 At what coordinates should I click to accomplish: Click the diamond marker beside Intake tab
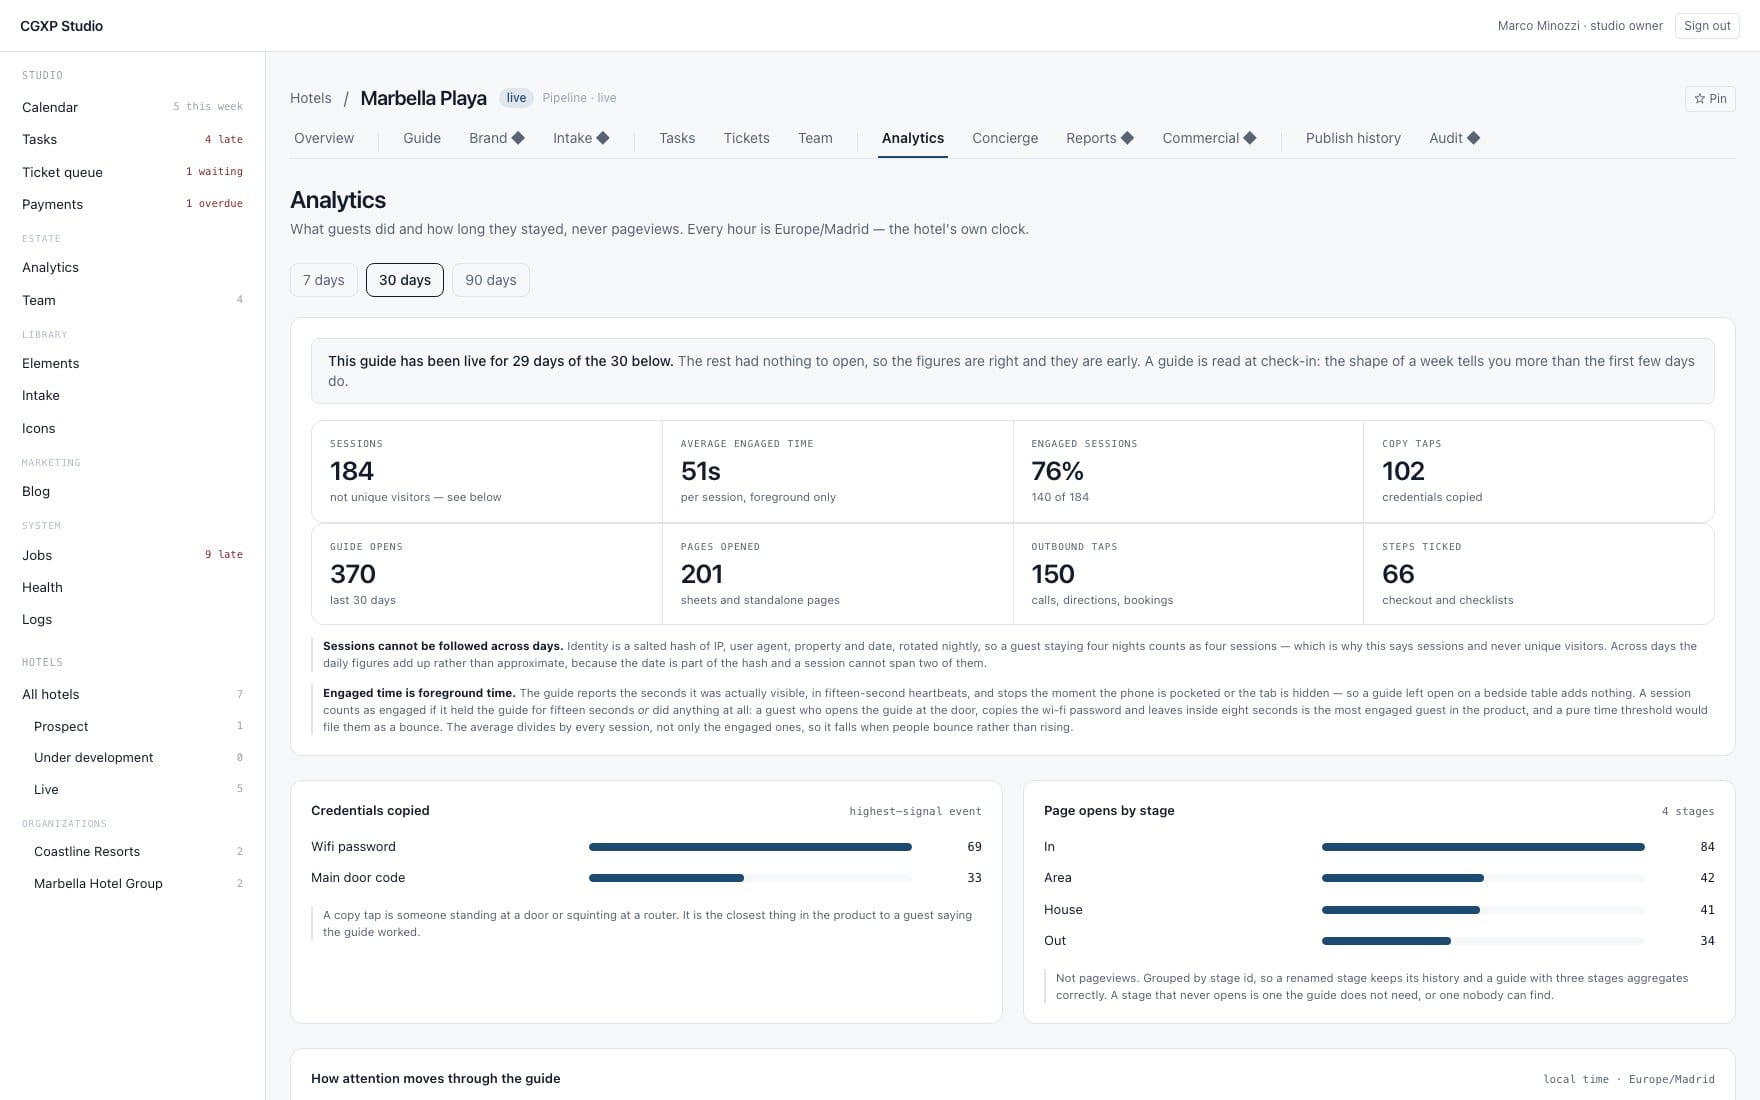603,138
